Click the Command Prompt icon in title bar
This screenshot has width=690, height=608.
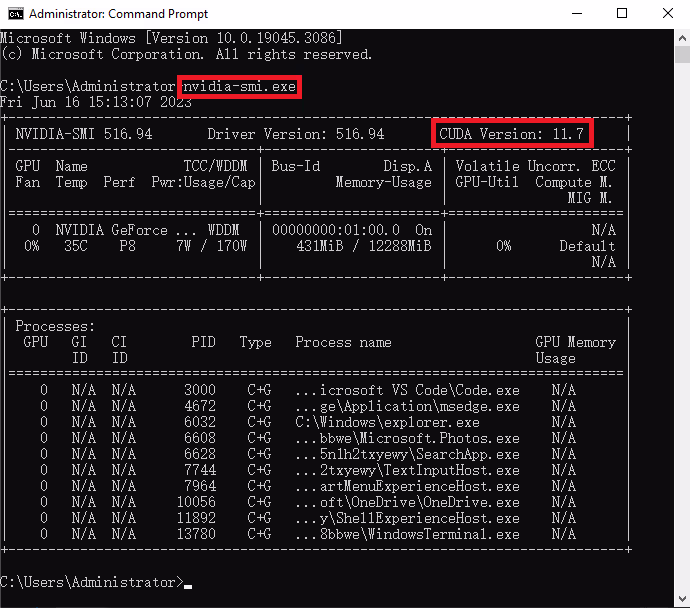[x=15, y=14]
